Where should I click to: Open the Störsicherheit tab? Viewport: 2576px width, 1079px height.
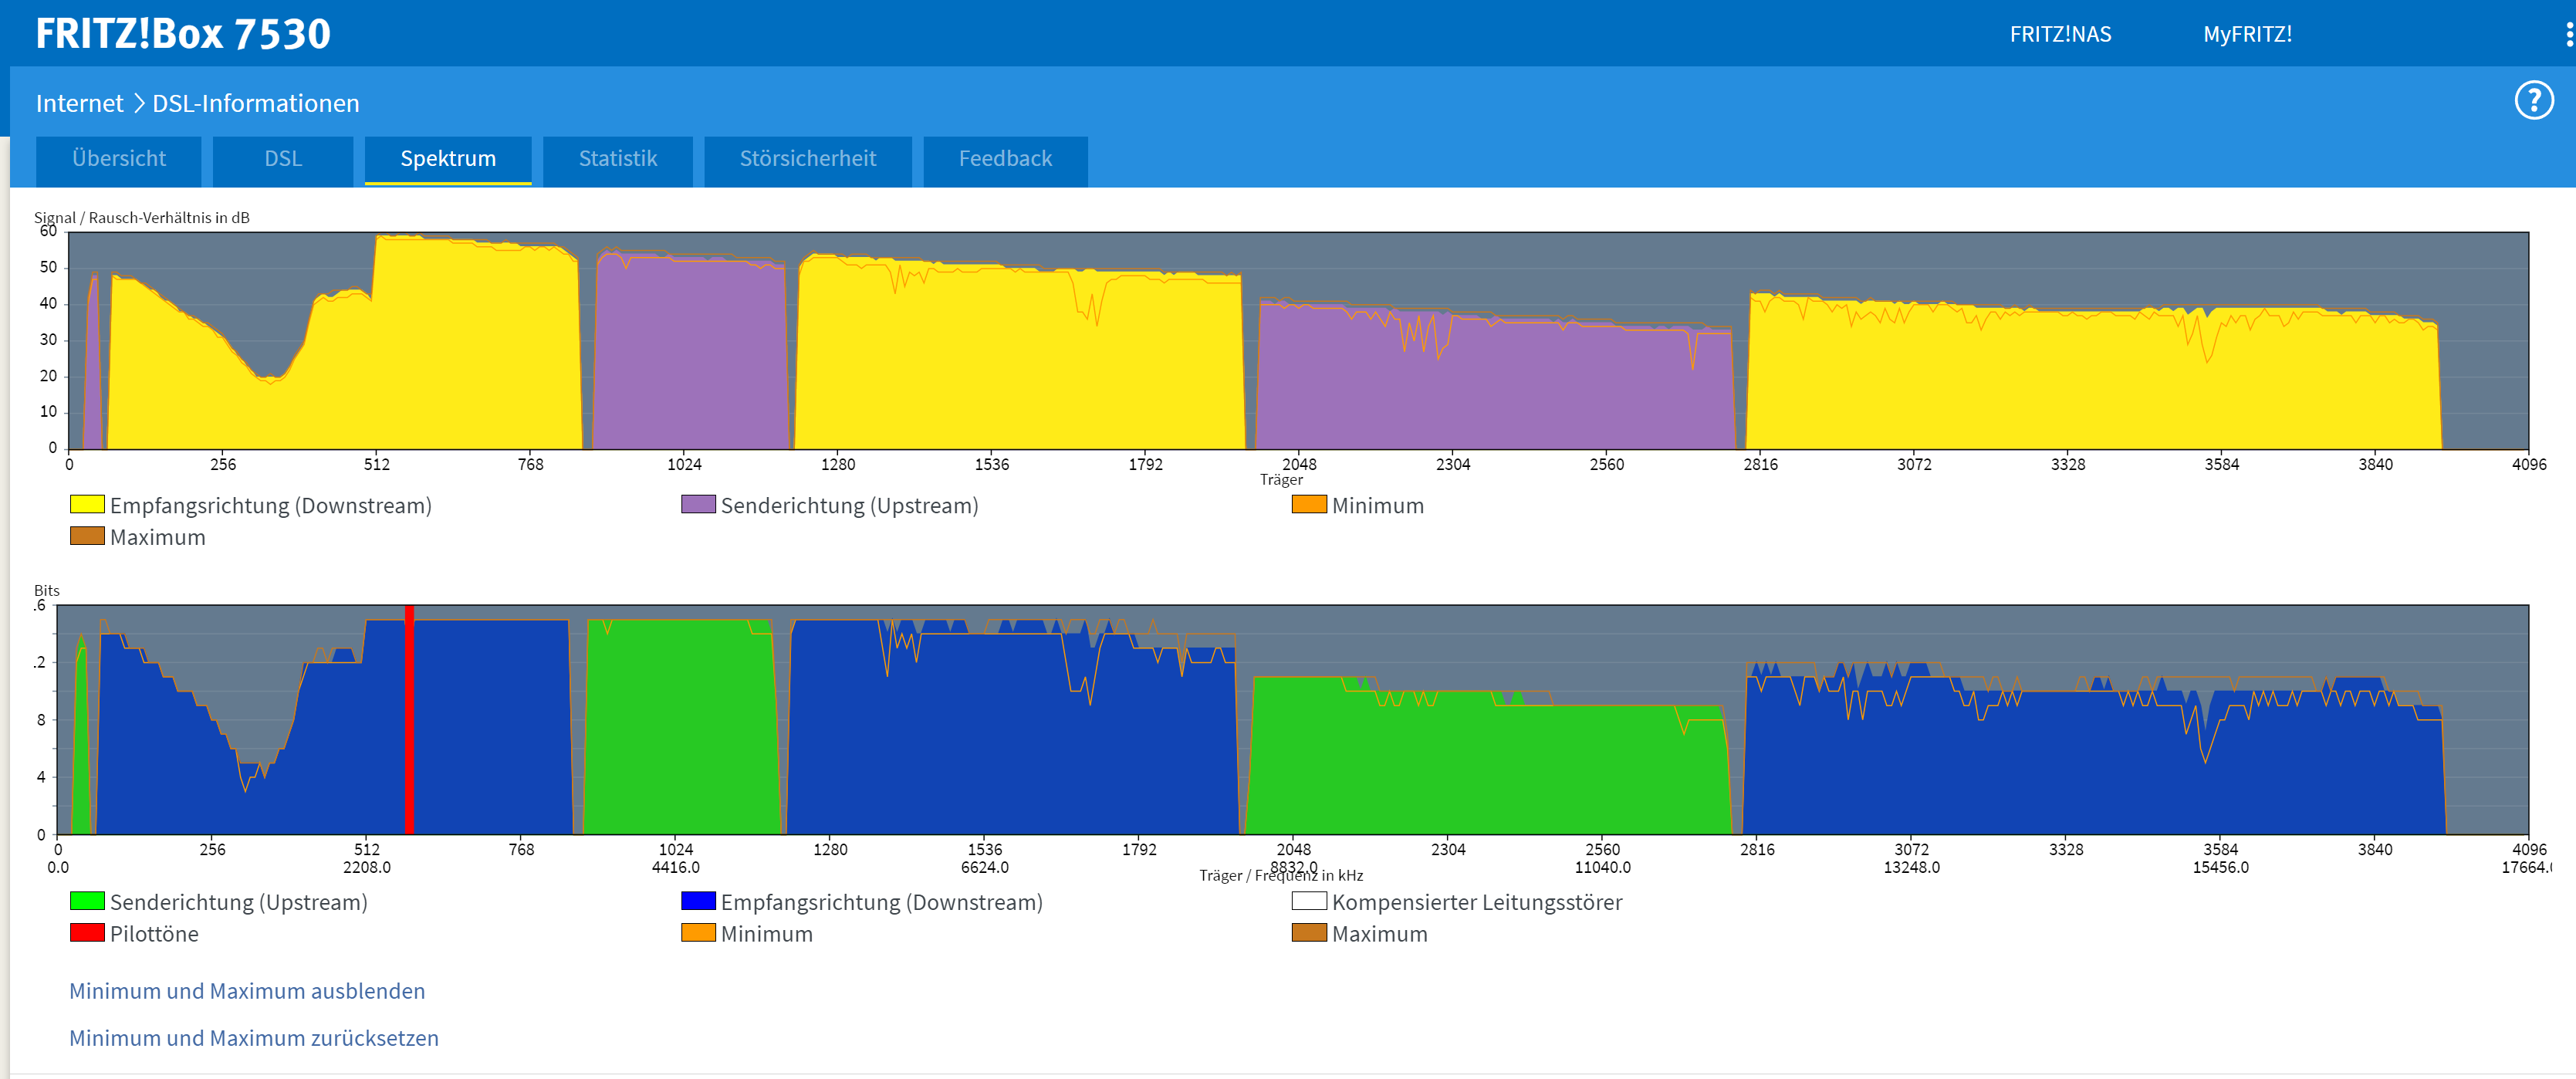click(807, 159)
